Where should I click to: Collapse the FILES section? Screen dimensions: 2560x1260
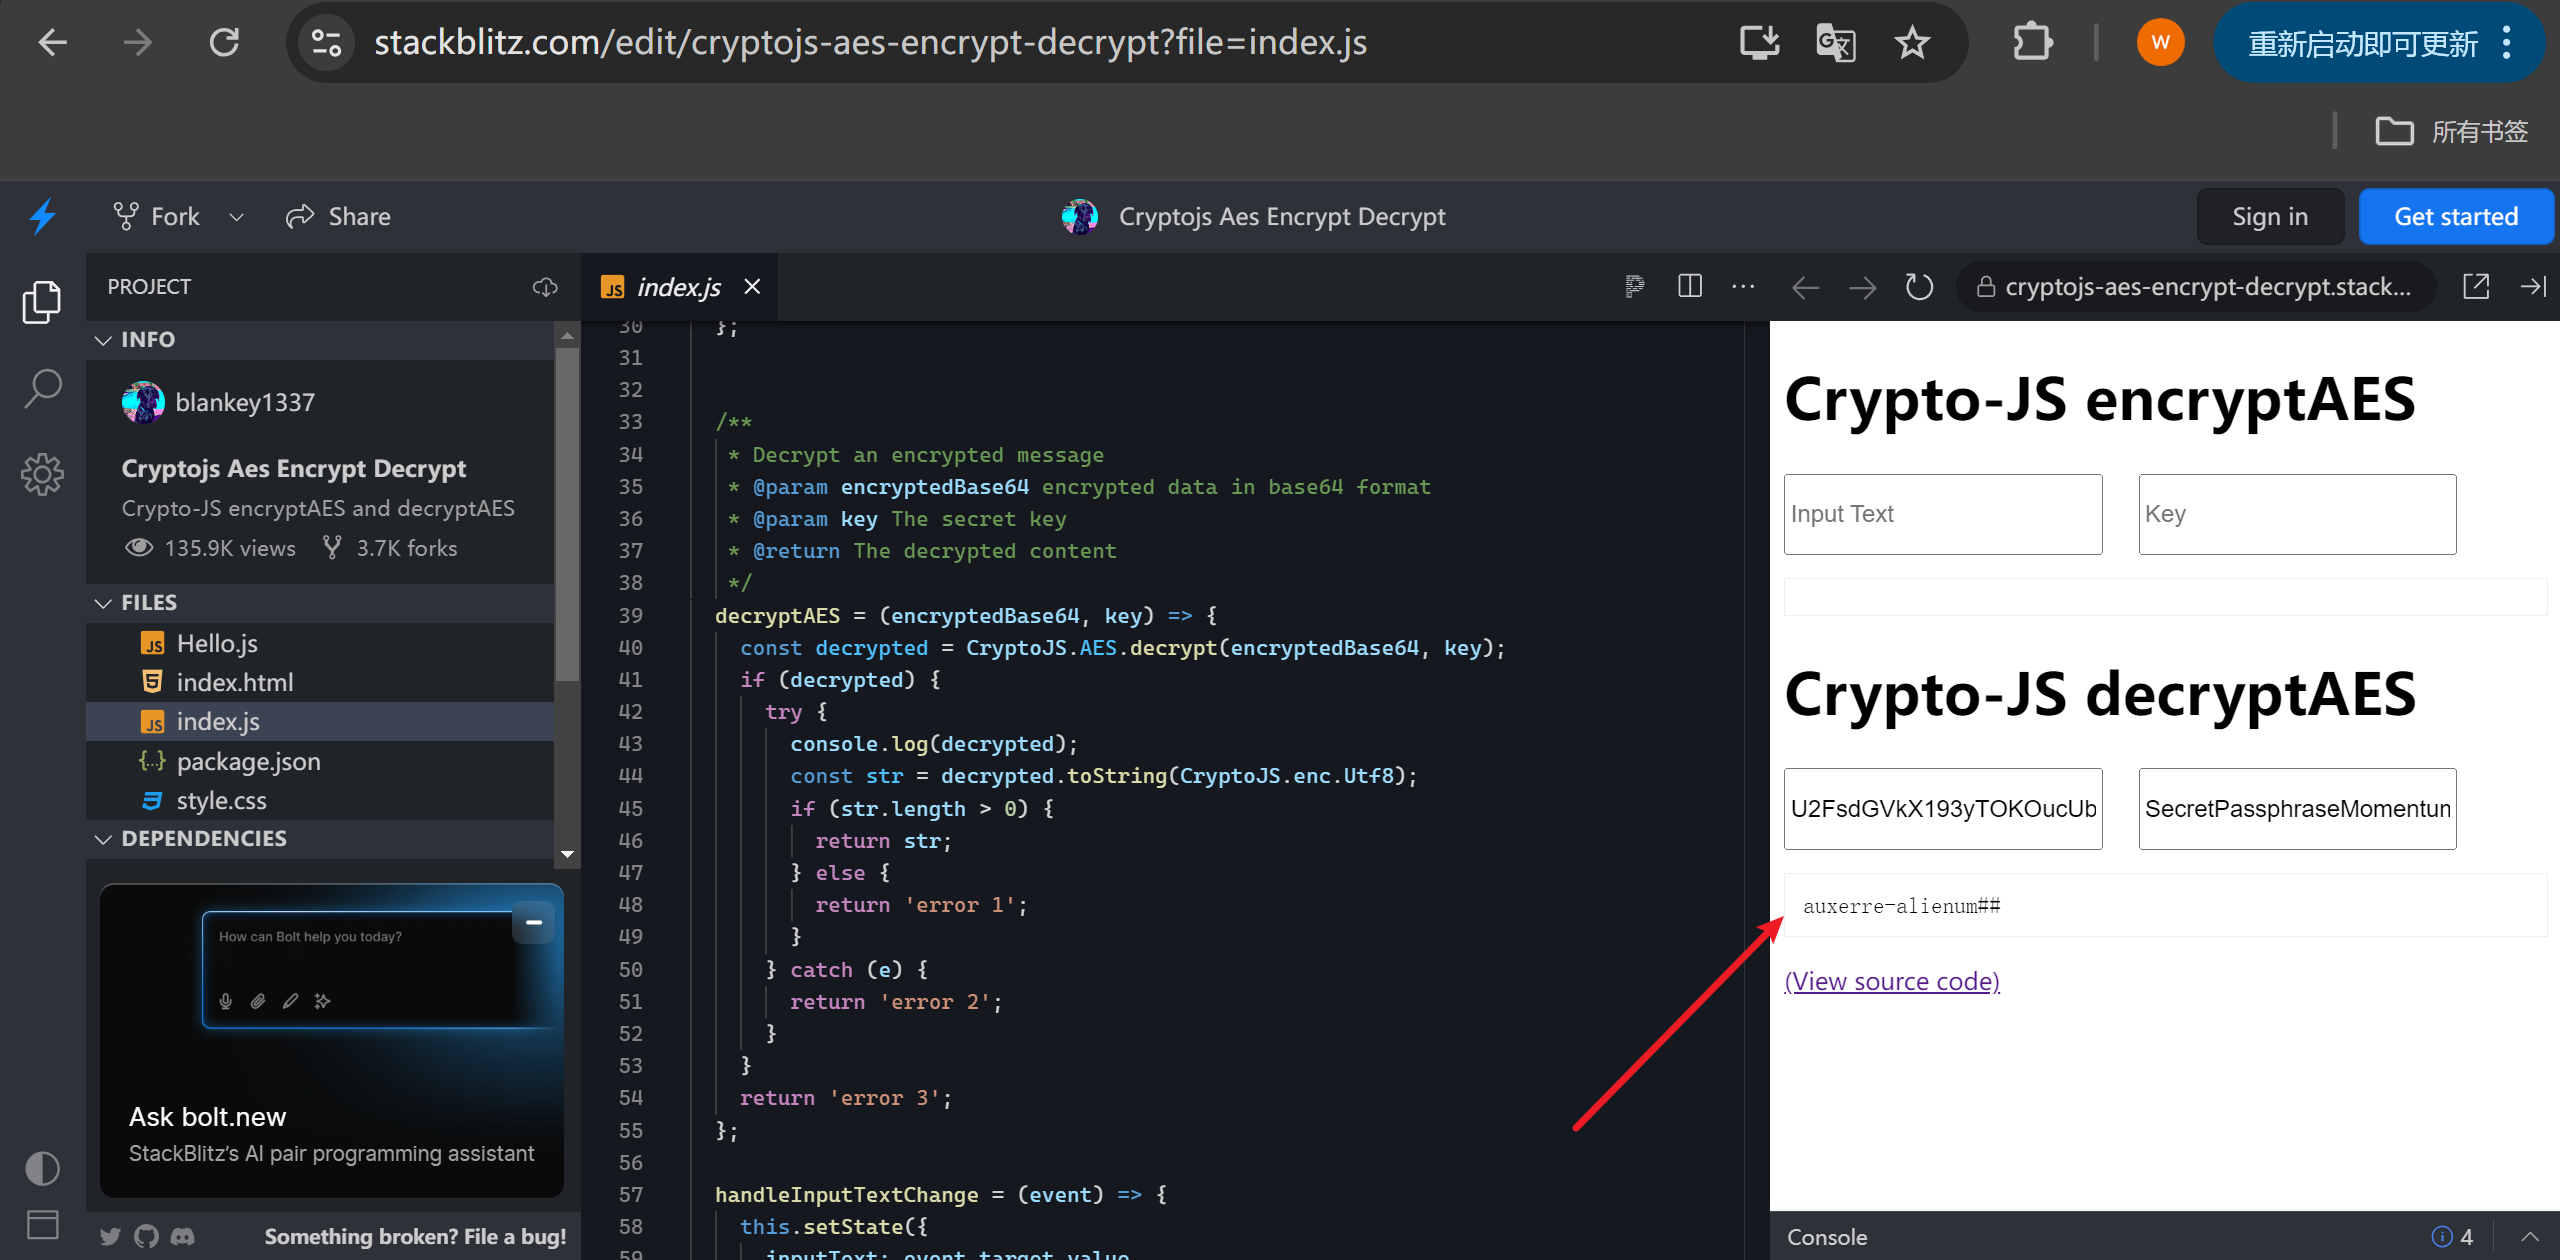[x=103, y=603]
